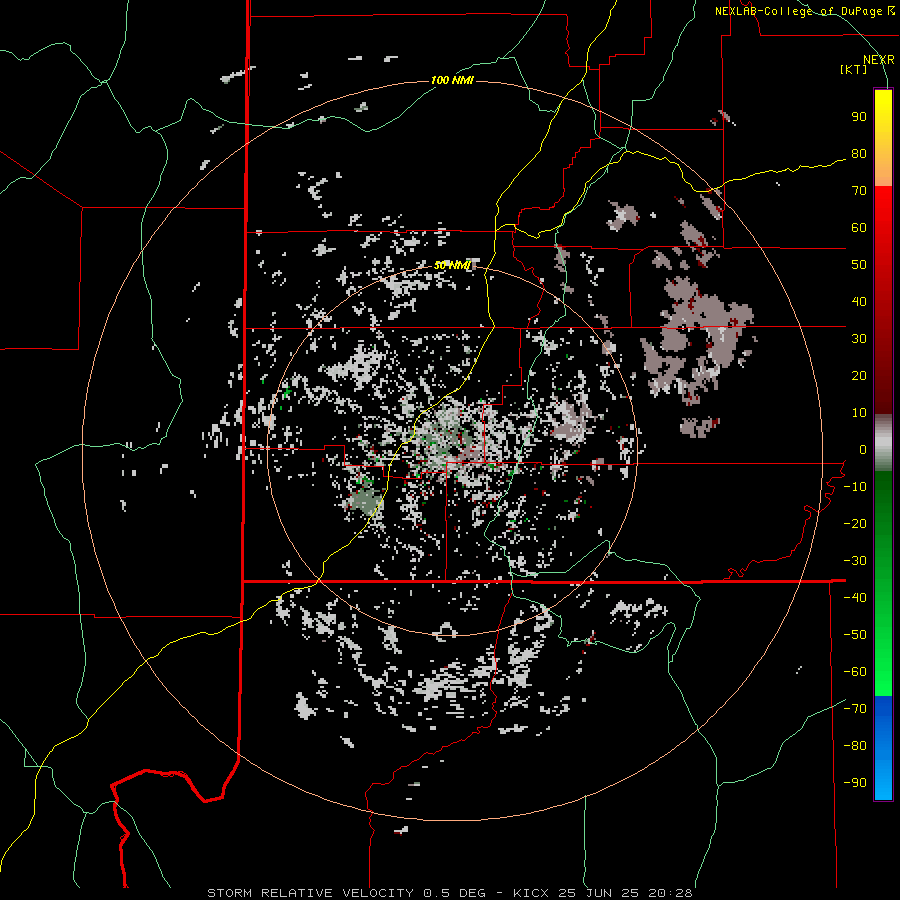
Task: Click the positive 20 scale value
Action: 859,375
